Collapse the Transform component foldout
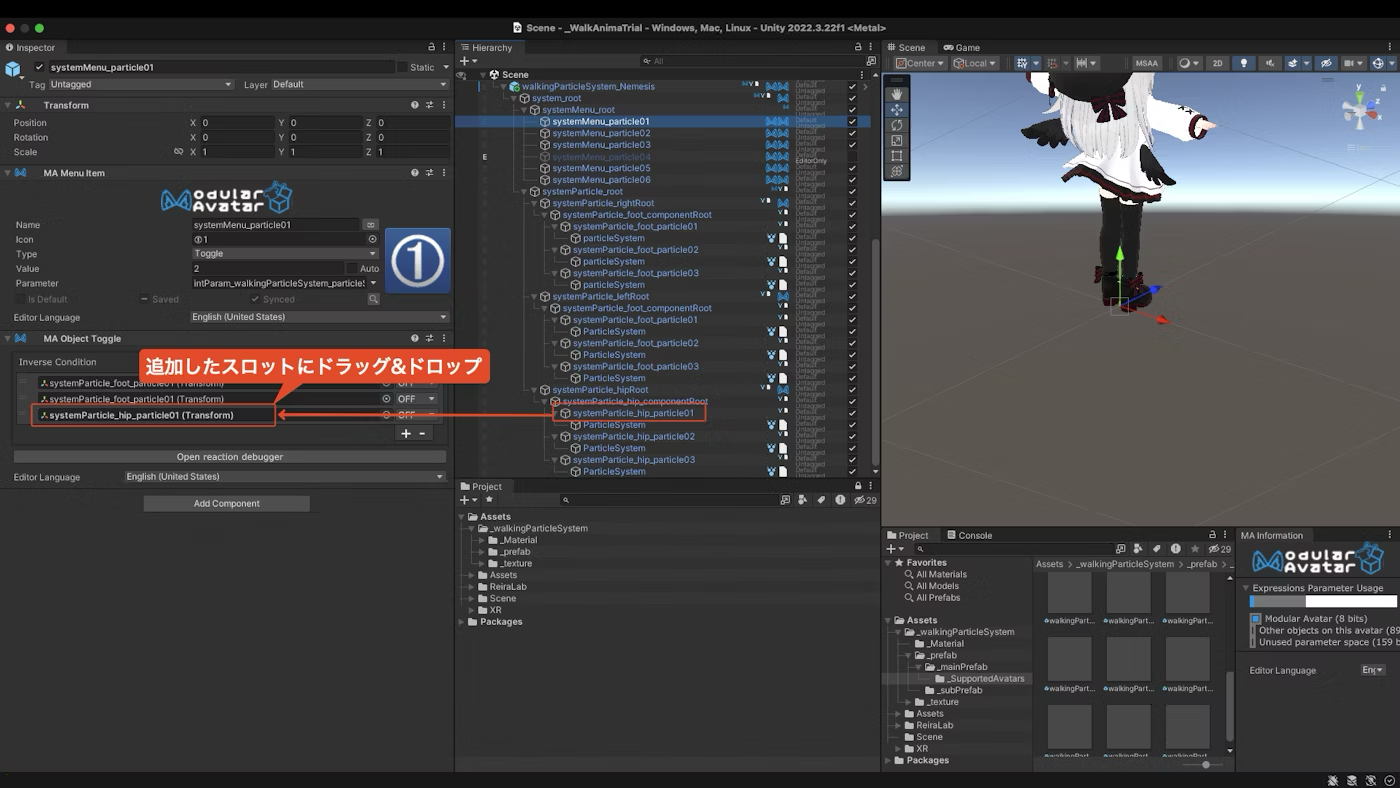 [x=7, y=105]
